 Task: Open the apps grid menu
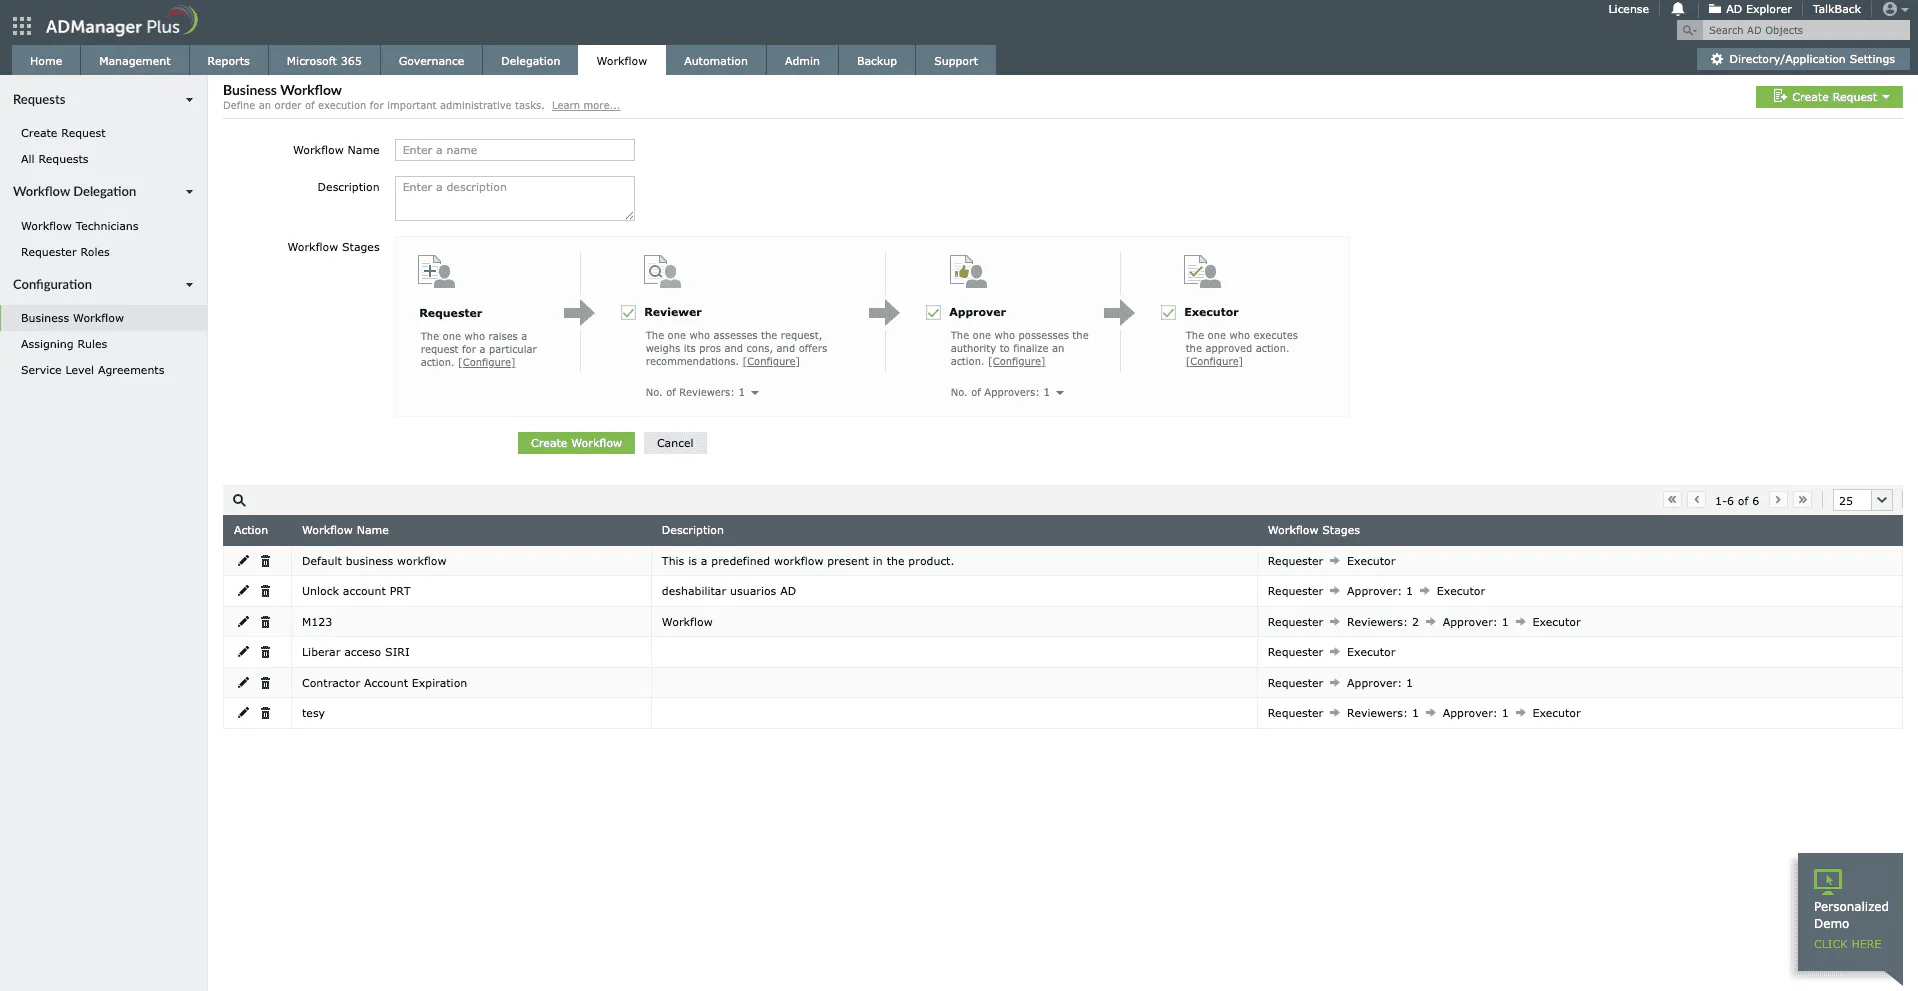21,25
